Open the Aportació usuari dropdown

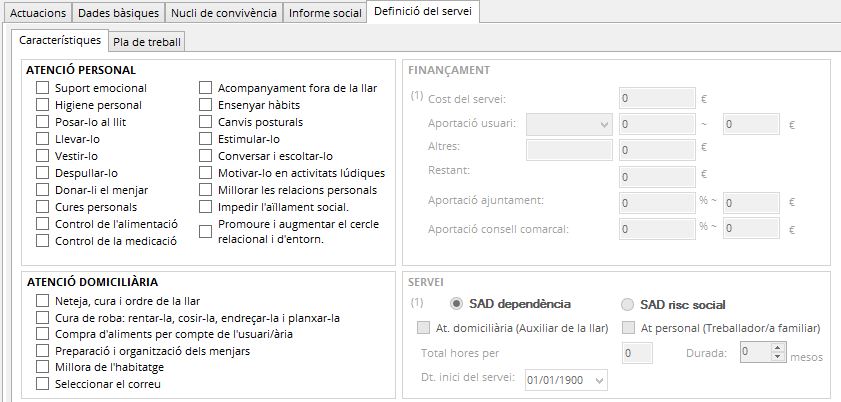pyautogui.click(x=604, y=124)
